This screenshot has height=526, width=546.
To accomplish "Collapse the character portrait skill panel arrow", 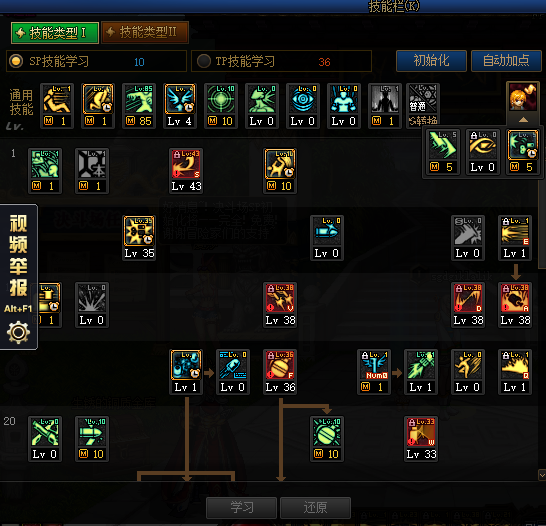I will pyautogui.click(x=523, y=120).
